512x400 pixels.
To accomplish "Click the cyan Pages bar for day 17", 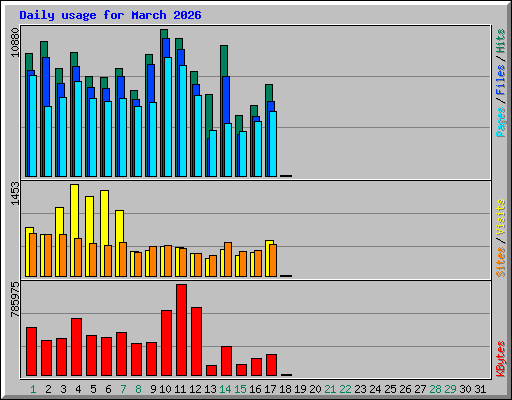I will click(273, 144).
